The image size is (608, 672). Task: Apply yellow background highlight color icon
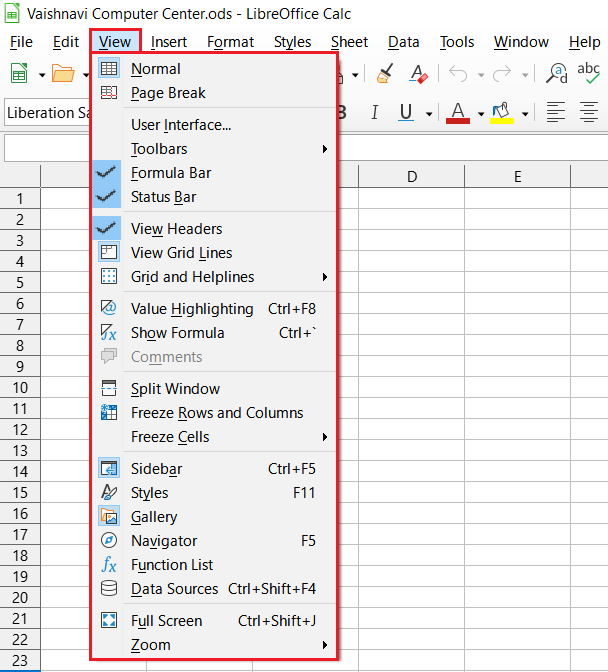tap(502, 113)
